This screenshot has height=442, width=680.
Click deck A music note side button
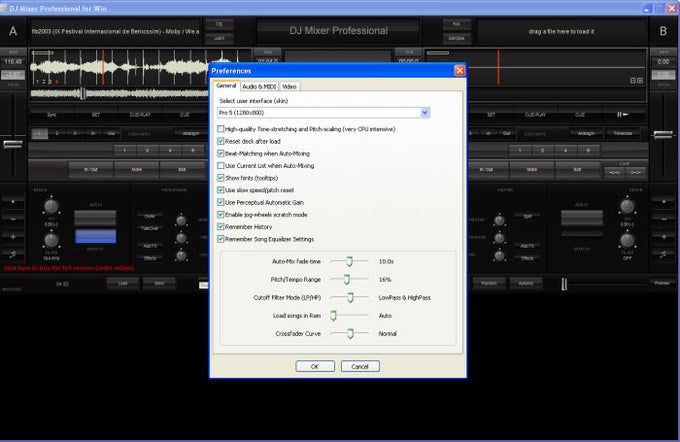13,254
